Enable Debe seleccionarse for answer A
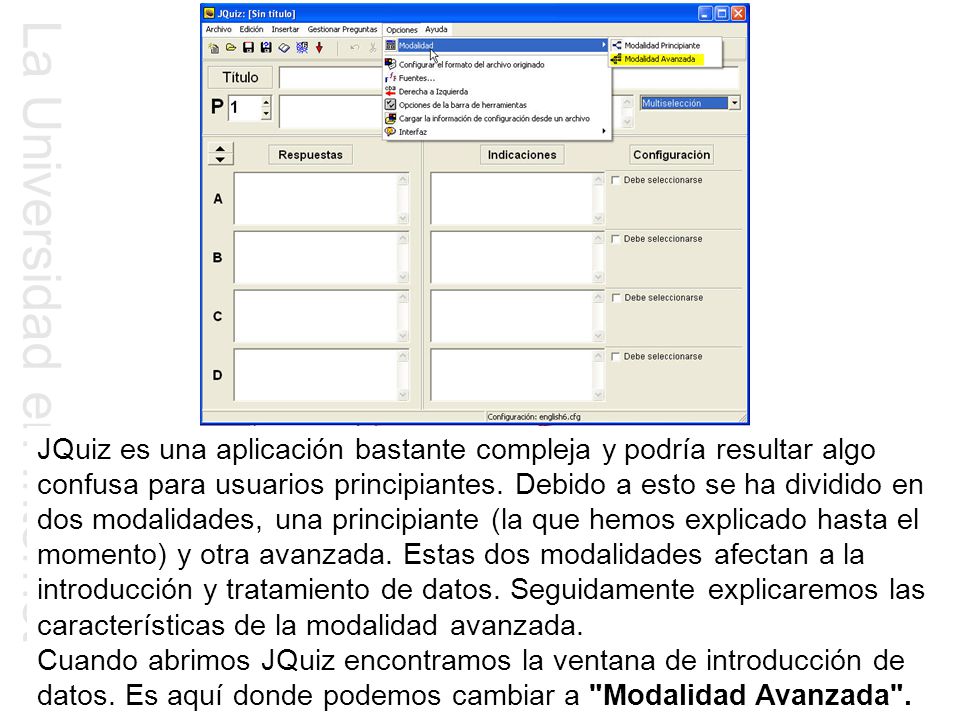The height and width of the screenshot is (720, 960). [x=616, y=180]
